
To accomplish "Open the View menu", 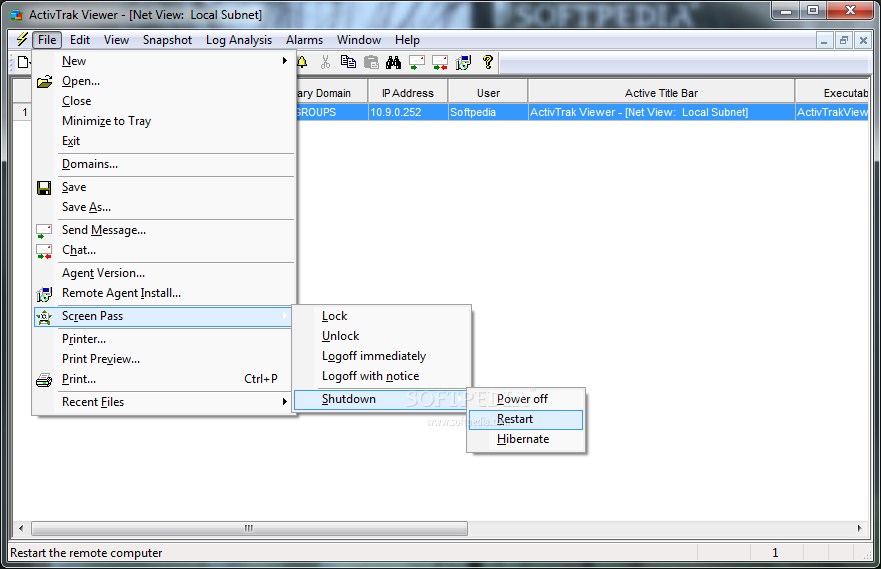I will [x=116, y=40].
